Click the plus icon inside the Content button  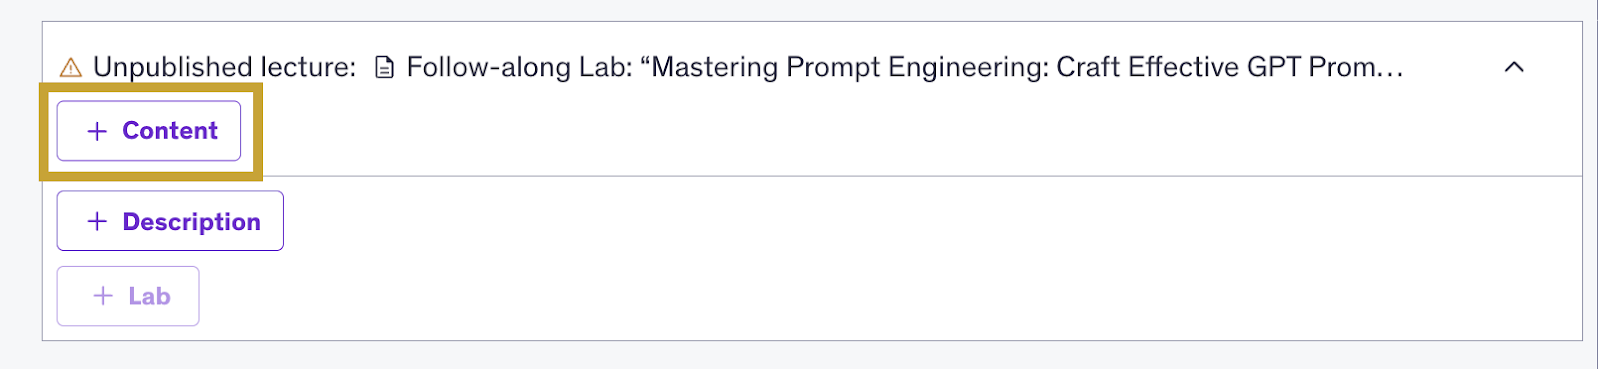click(x=97, y=131)
